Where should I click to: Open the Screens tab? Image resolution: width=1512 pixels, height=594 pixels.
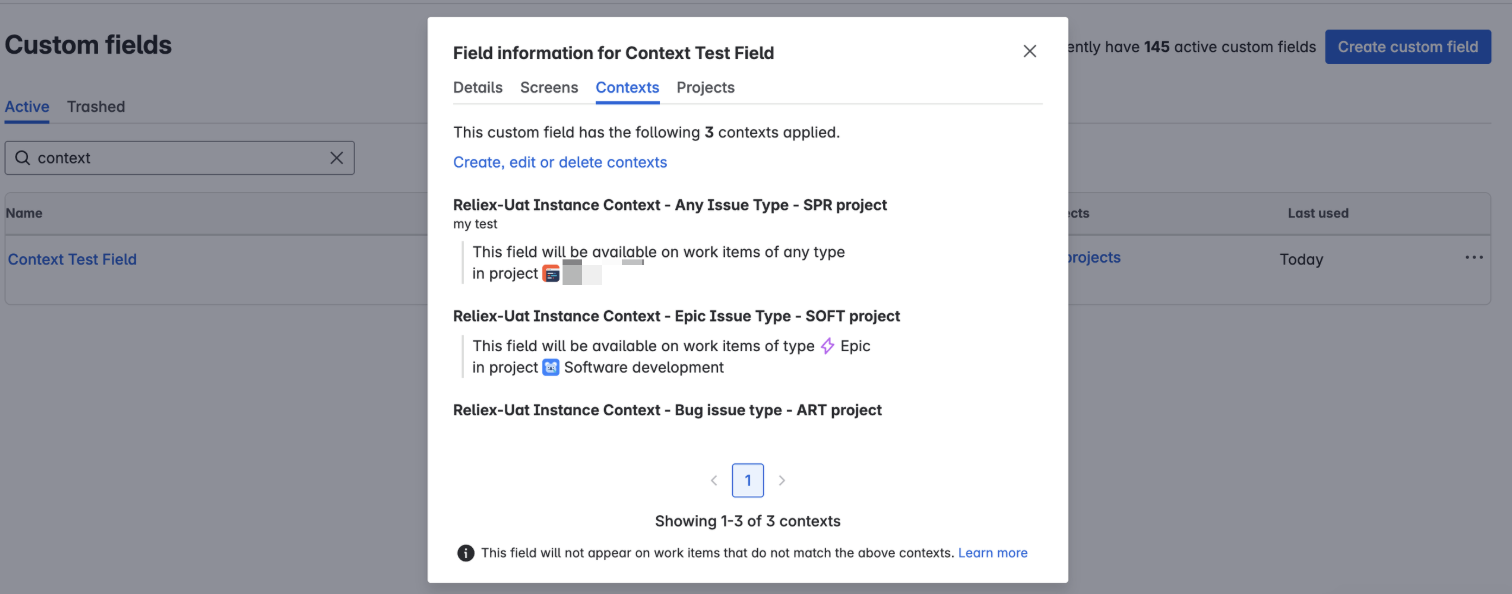tap(549, 88)
